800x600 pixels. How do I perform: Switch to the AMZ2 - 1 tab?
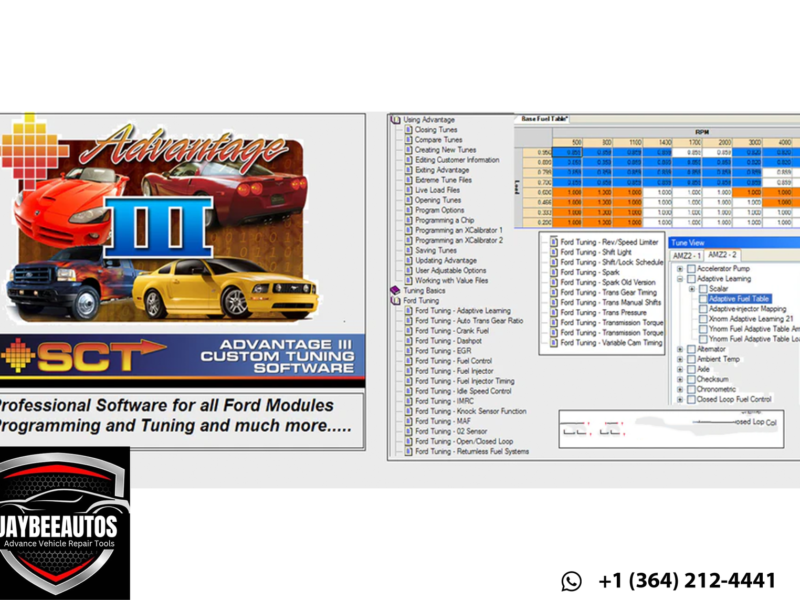(x=685, y=256)
